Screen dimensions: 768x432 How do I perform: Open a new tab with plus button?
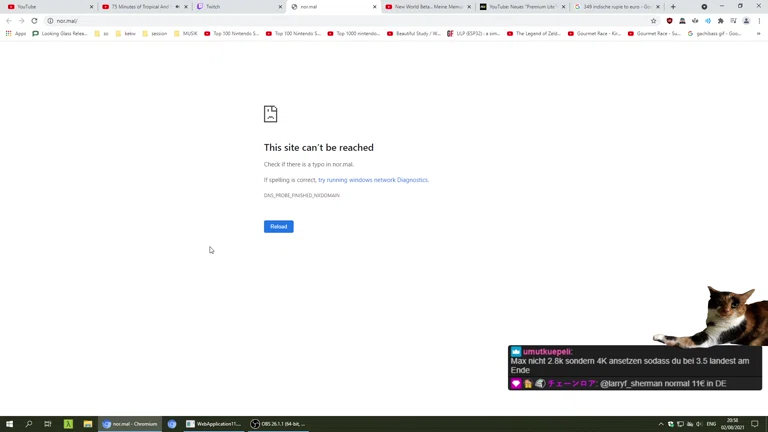pos(673,7)
